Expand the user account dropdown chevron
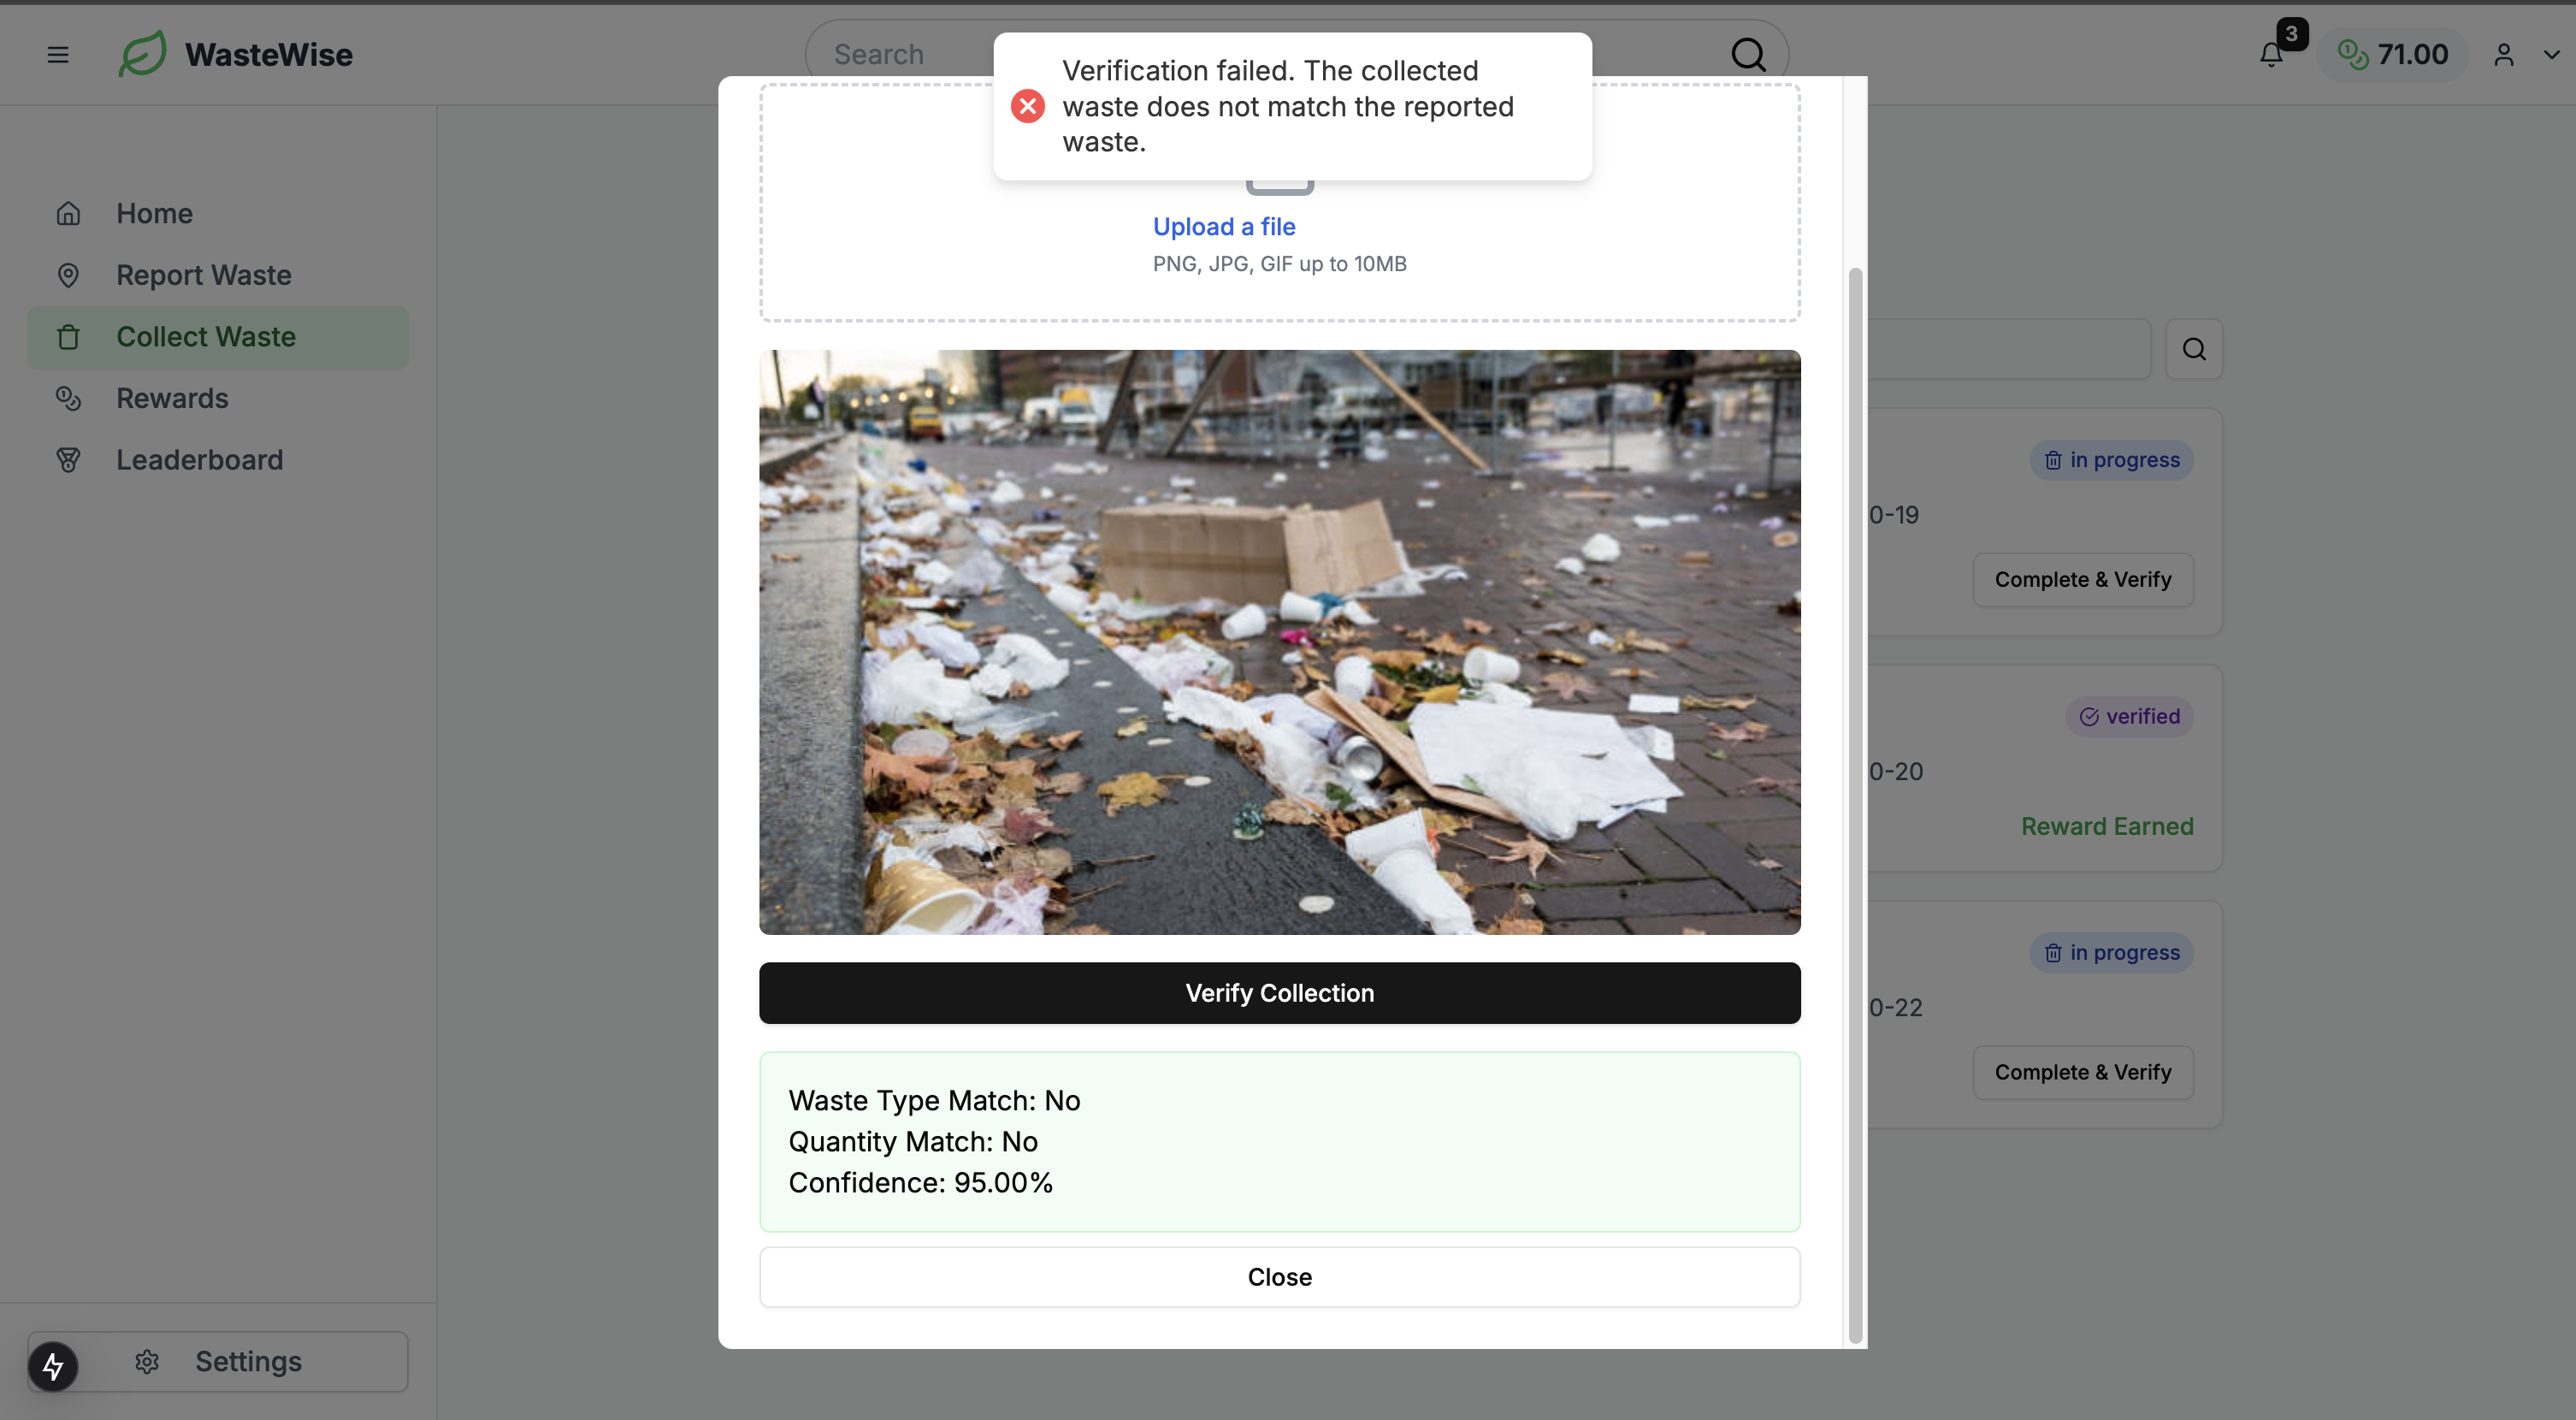This screenshot has width=2576, height=1420. tap(2551, 55)
